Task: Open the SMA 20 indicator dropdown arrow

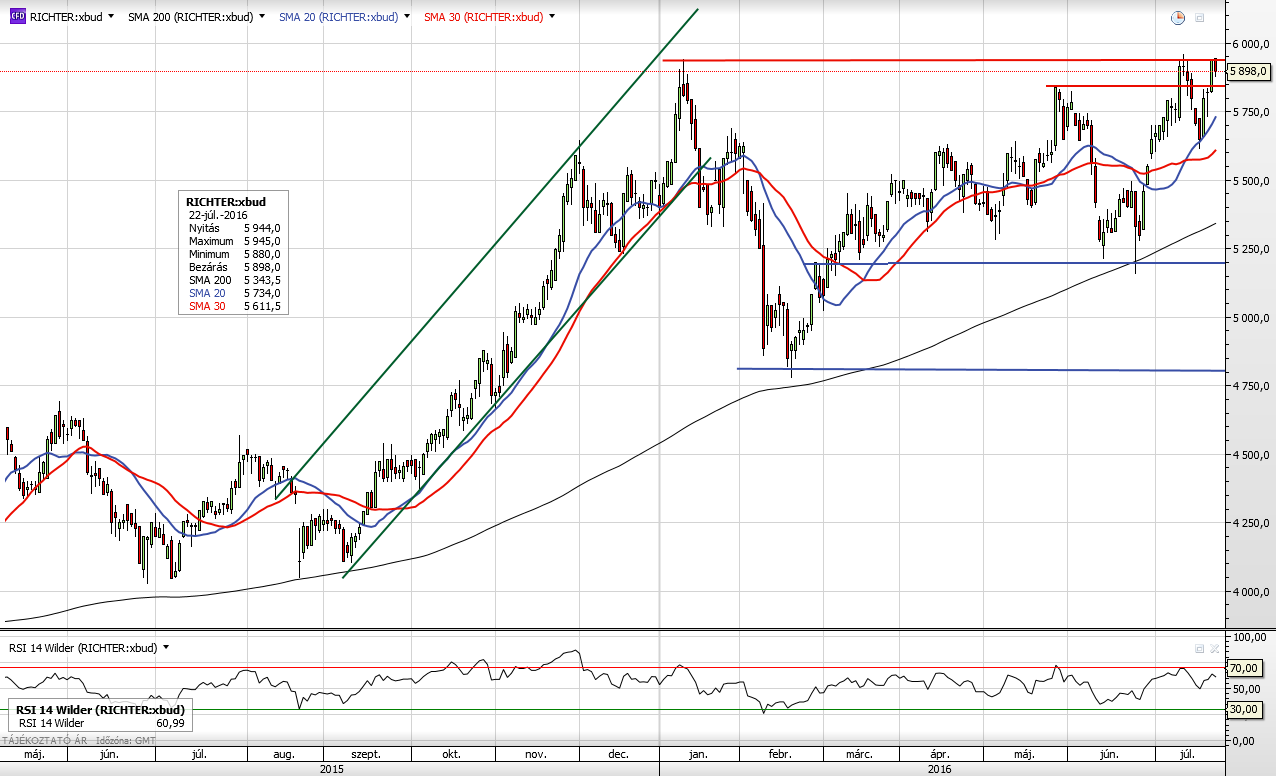Action: [407, 17]
